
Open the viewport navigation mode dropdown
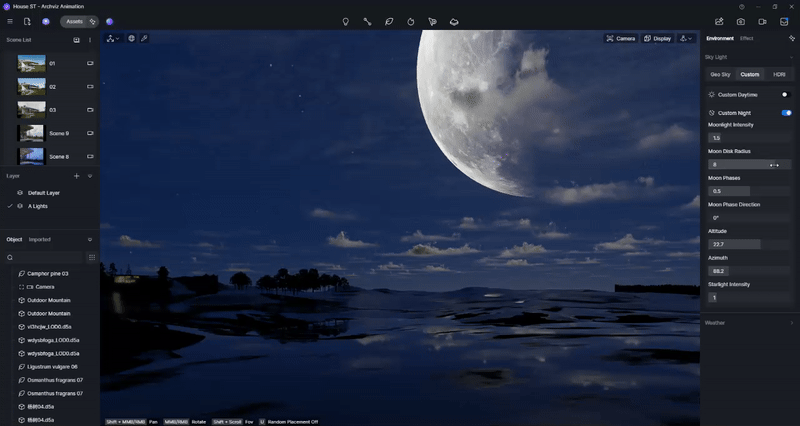point(686,38)
